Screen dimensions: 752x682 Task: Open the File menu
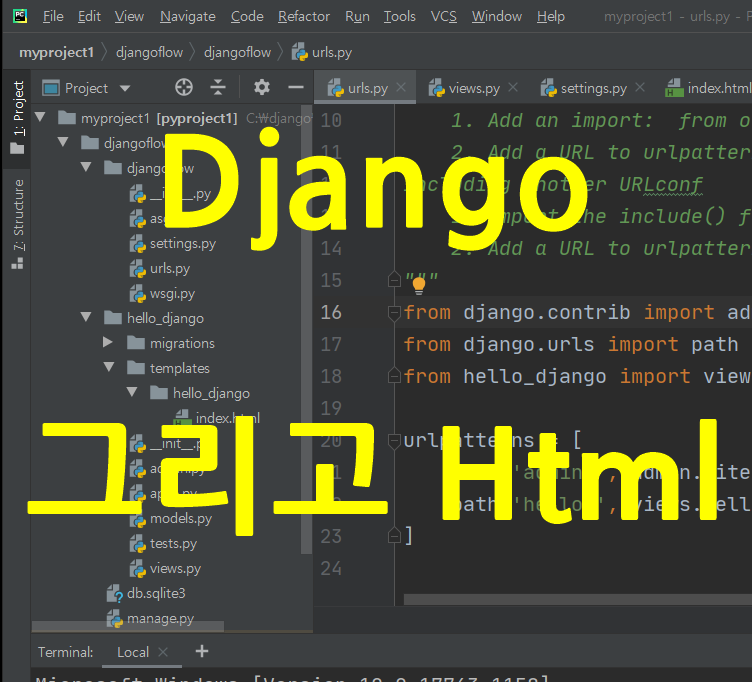pyautogui.click(x=53, y=16)
